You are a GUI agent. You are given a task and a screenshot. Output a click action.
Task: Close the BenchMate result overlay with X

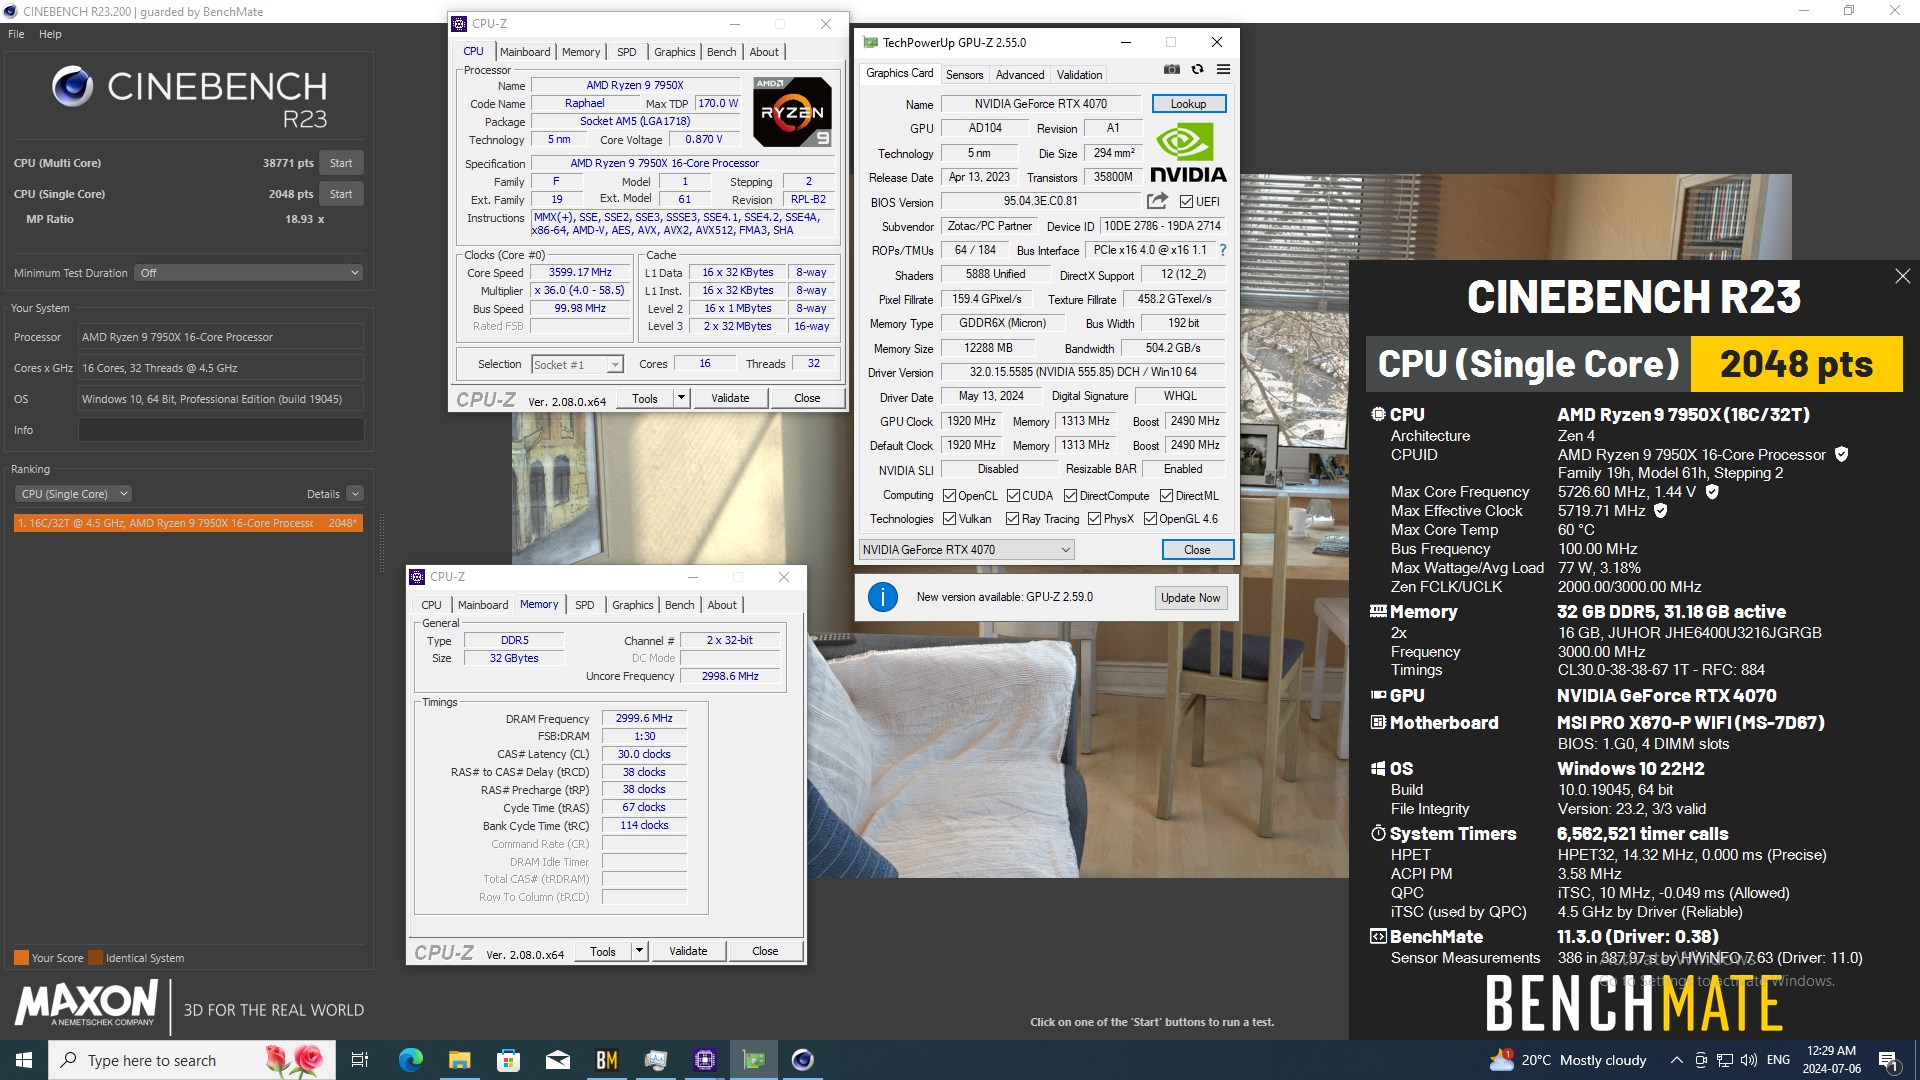coord(1902,276)
